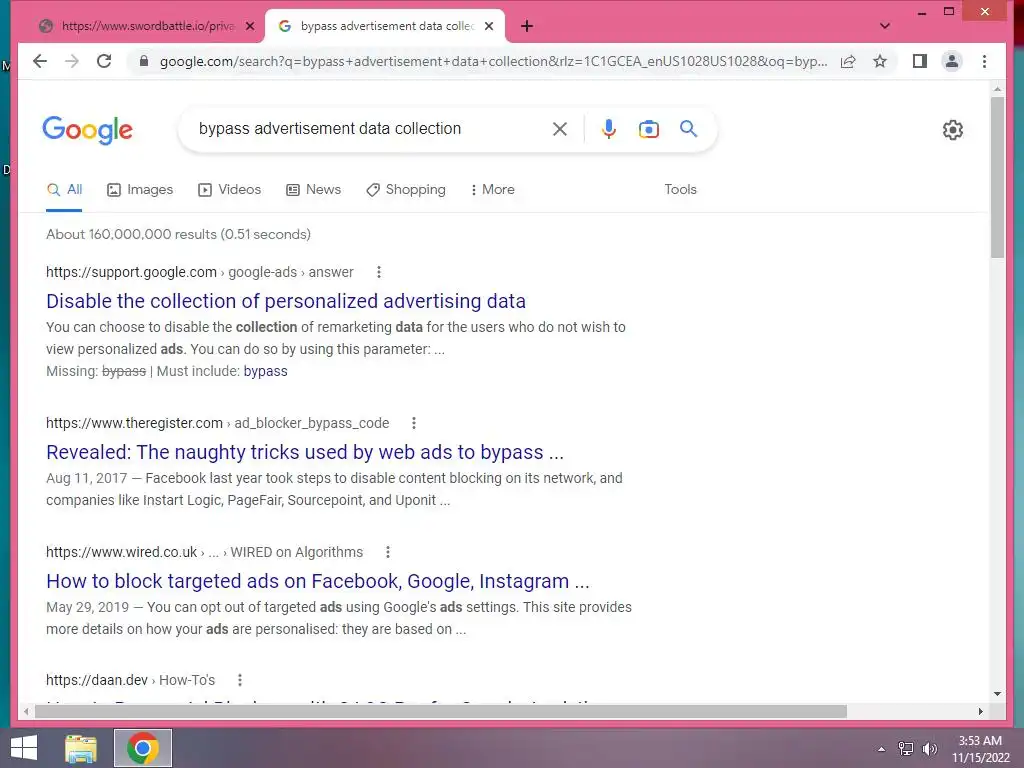Open the volume control
The image size is (1024, 768).
click(929, 749)
